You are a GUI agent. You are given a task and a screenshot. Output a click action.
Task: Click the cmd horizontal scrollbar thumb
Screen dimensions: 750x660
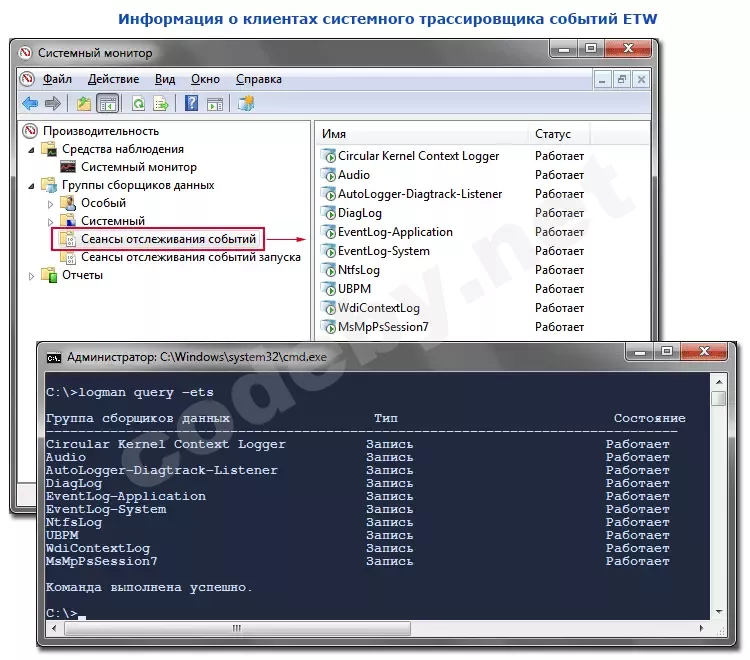point(238,628)
